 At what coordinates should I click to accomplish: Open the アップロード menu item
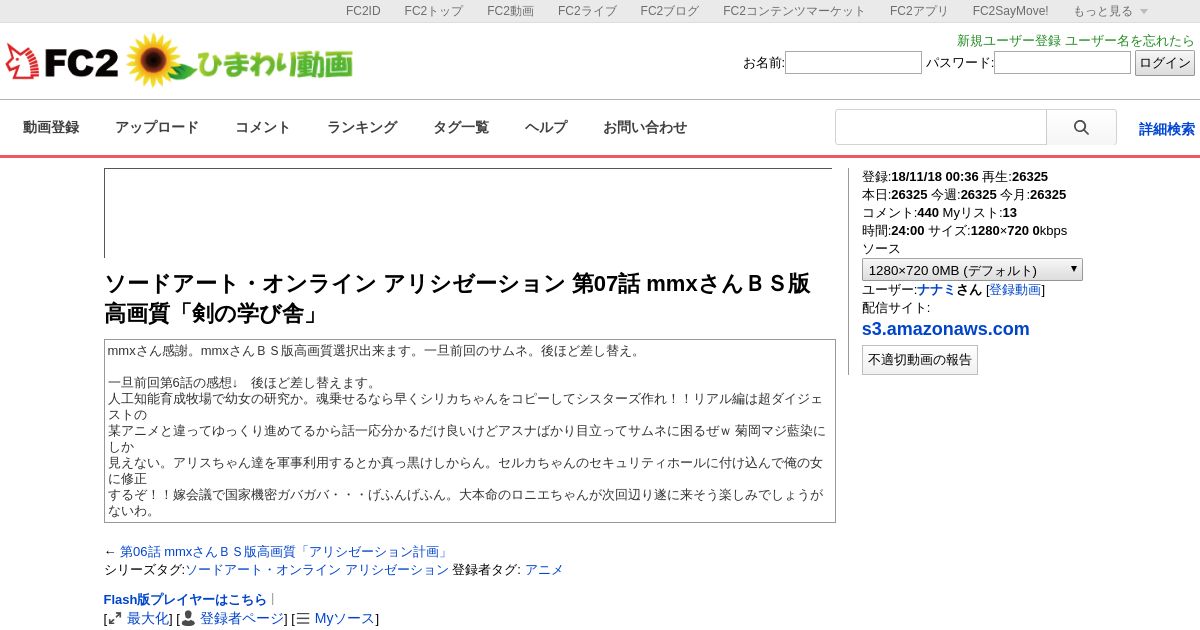[x=157, y=128]
